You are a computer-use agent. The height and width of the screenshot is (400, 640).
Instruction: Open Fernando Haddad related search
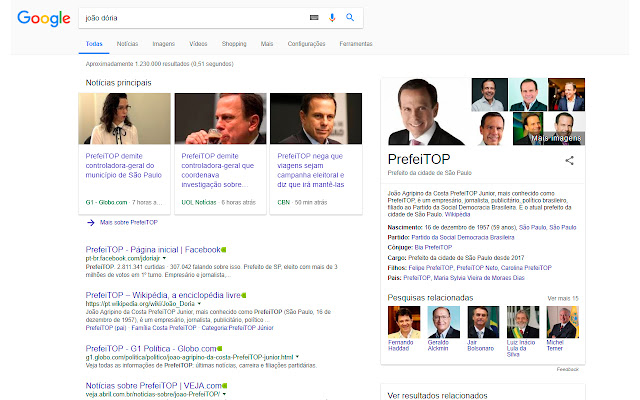404,329
